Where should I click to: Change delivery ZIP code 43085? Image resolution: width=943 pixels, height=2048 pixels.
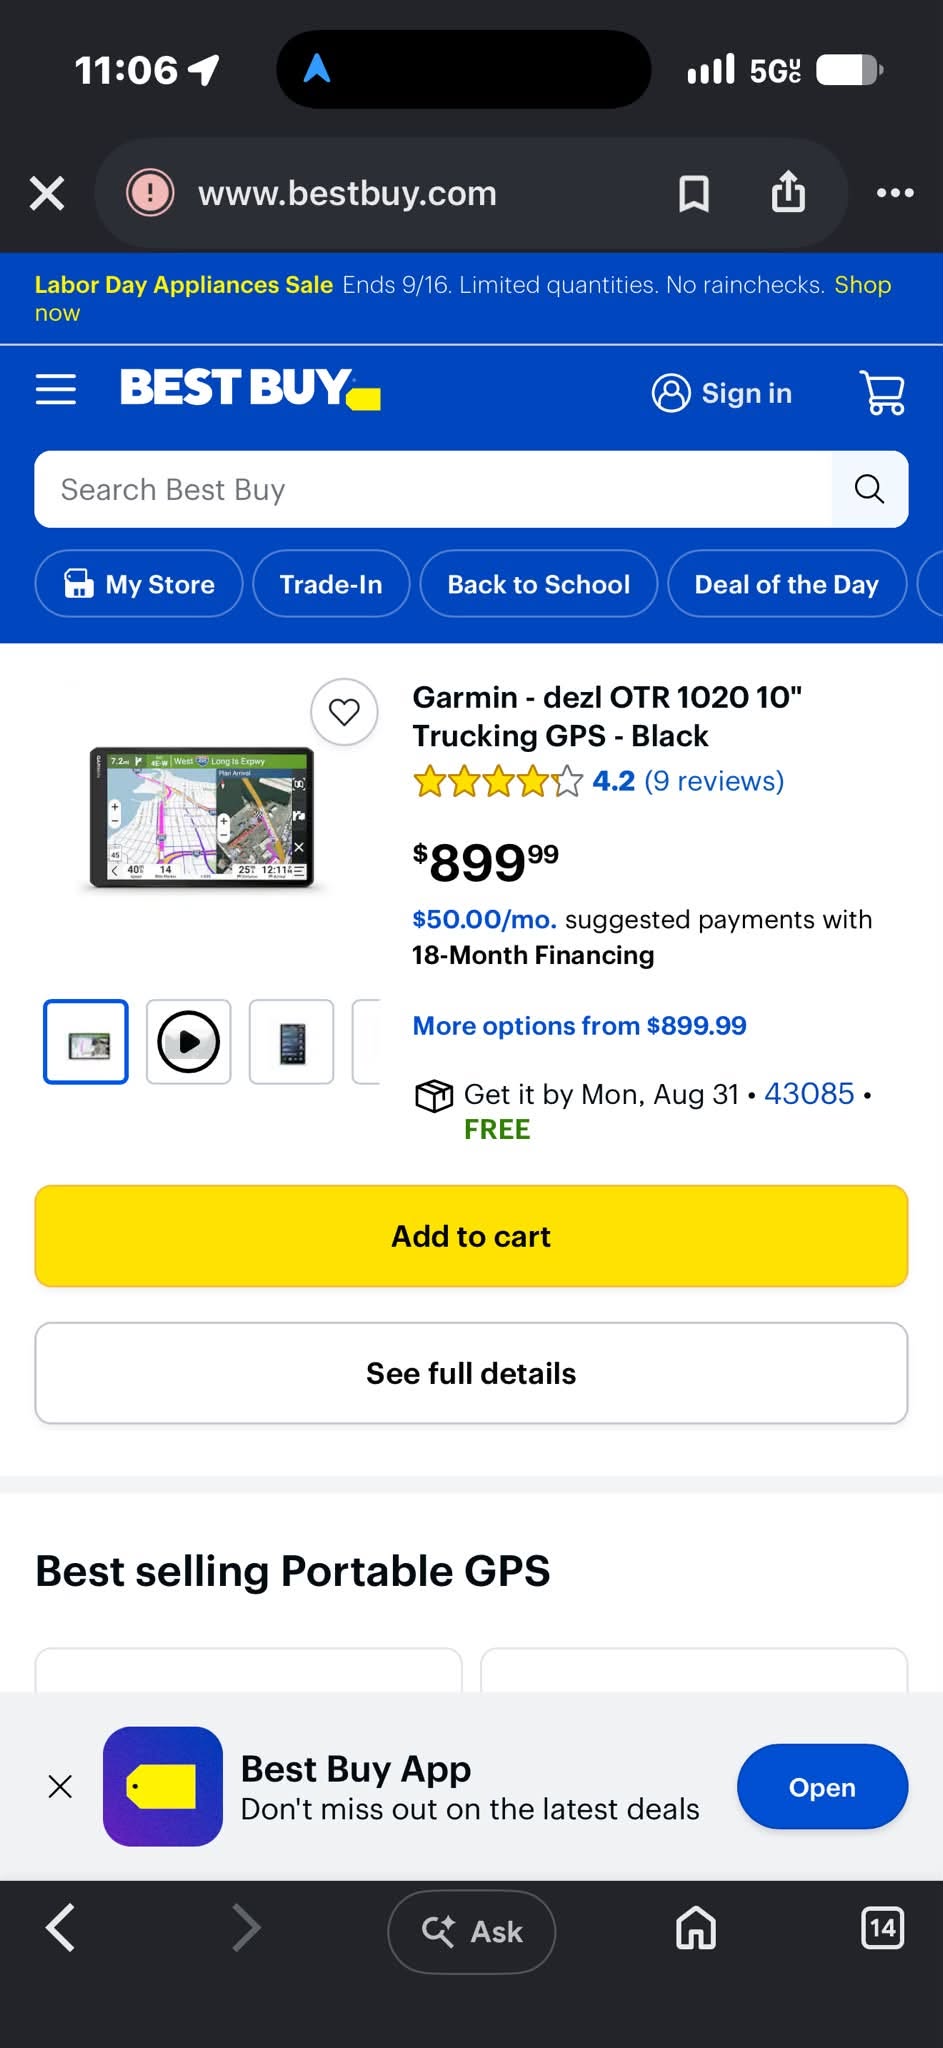(x=809, y=1094)
